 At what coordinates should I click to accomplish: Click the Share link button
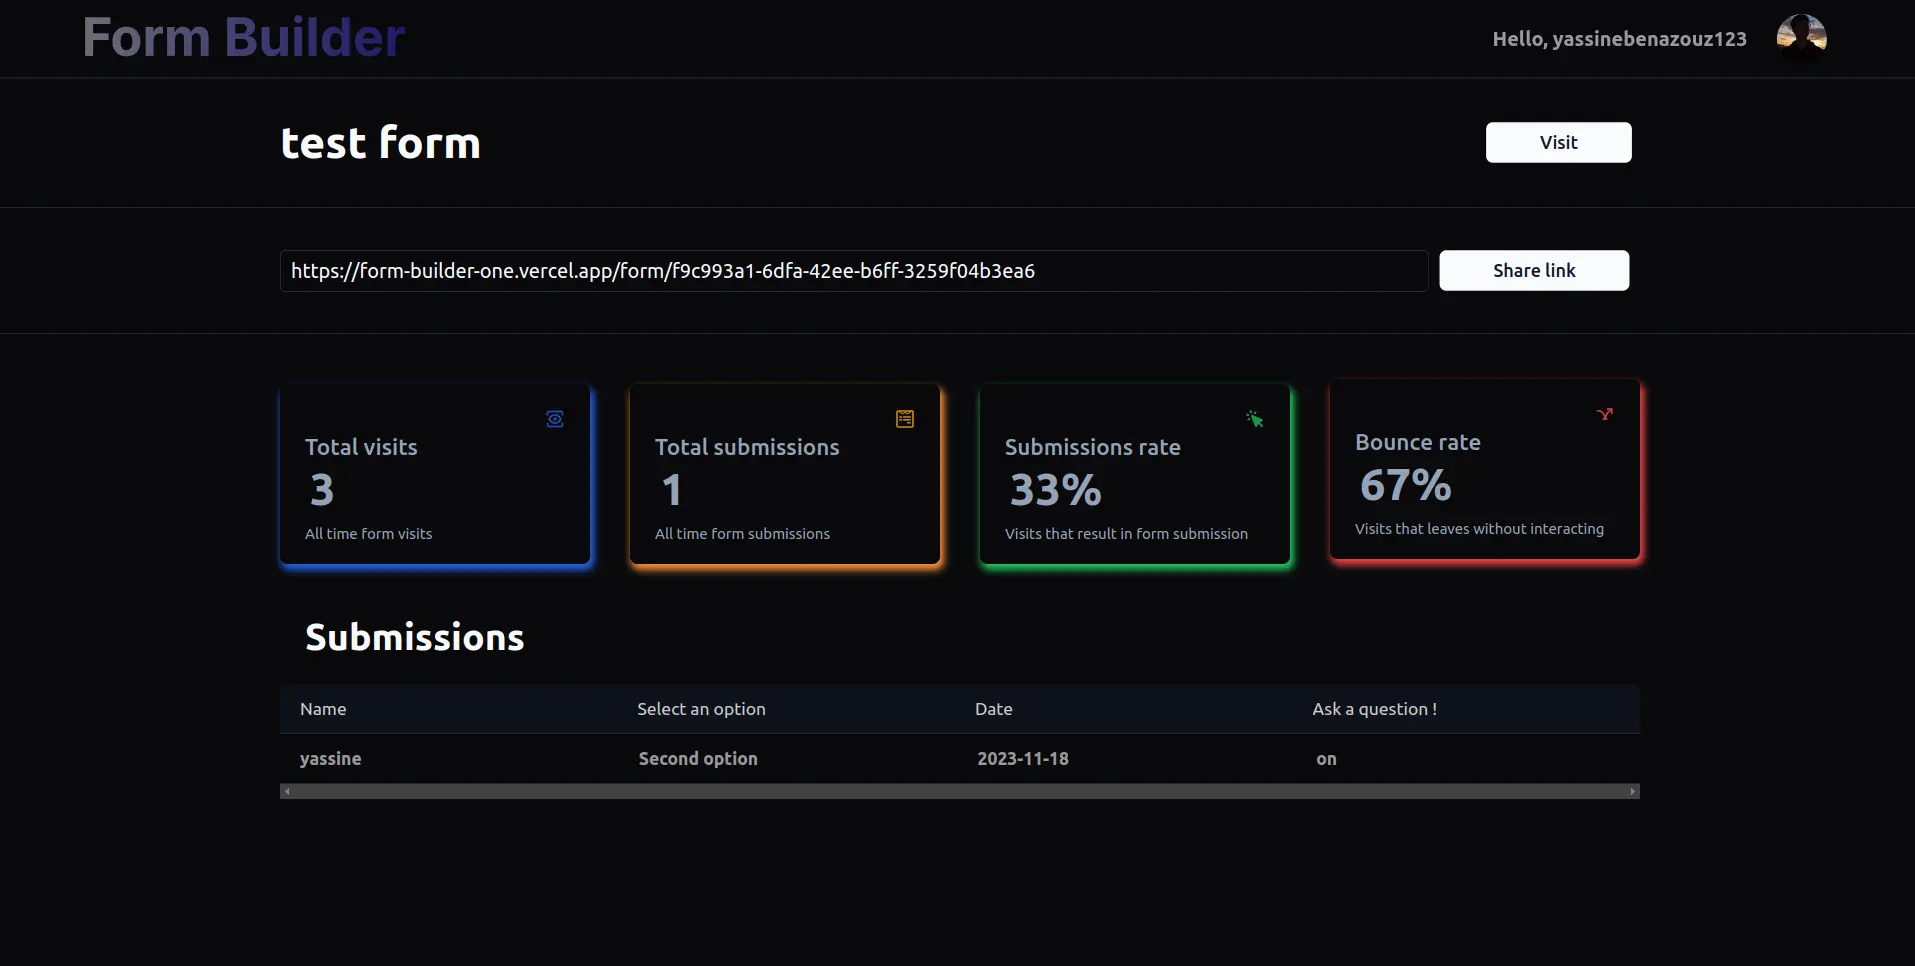1533,271
